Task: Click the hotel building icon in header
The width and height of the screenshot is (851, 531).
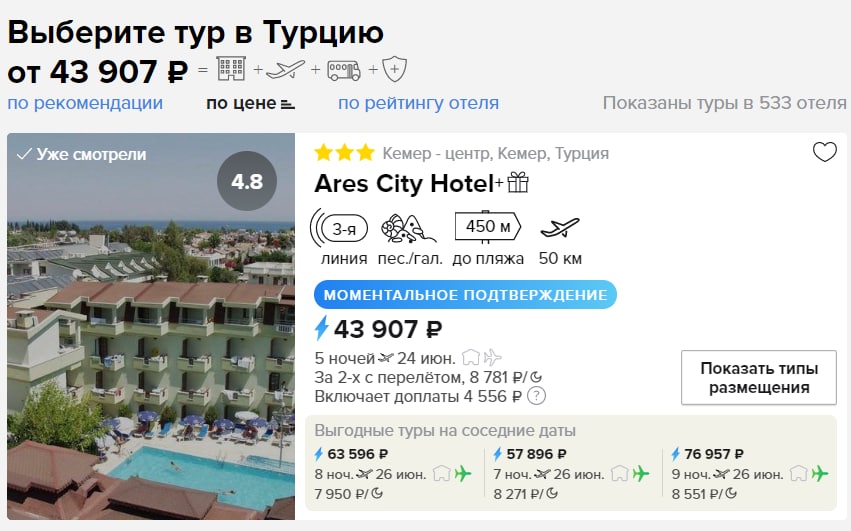Action: 231,69
